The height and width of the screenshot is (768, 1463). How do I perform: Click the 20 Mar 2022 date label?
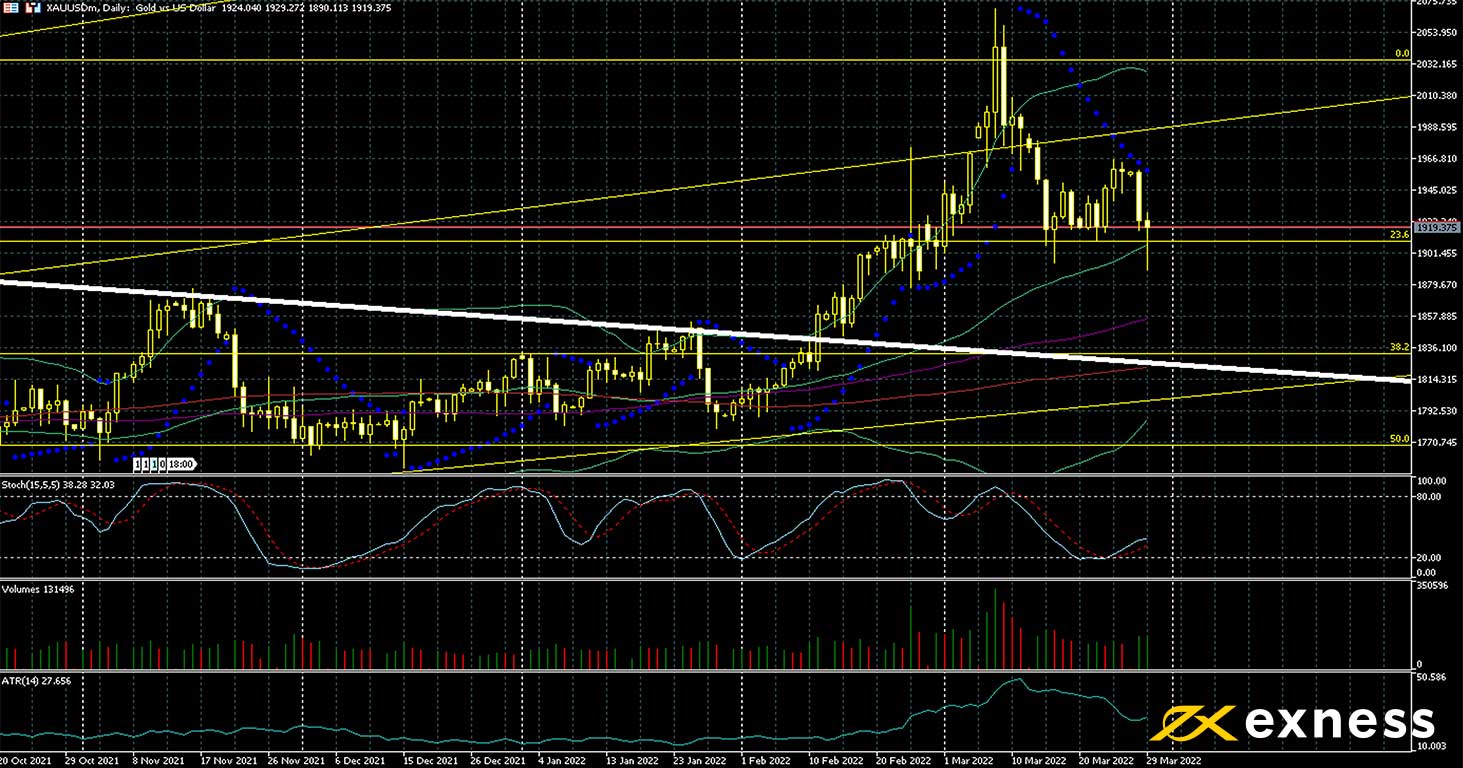(1104, 760)
